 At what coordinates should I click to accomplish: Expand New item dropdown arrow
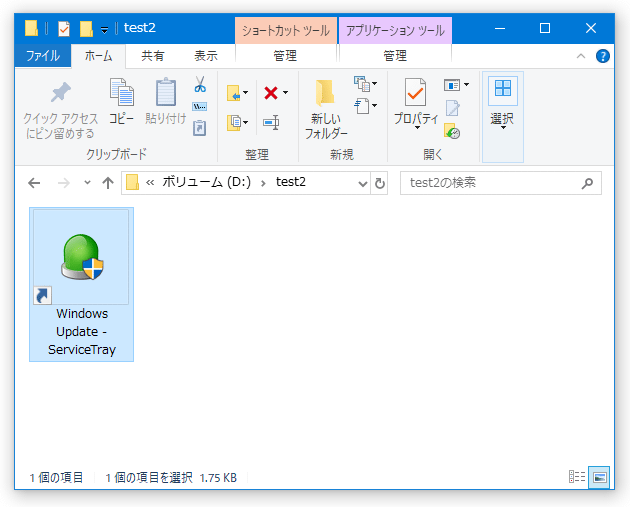(x=374, y=84)
